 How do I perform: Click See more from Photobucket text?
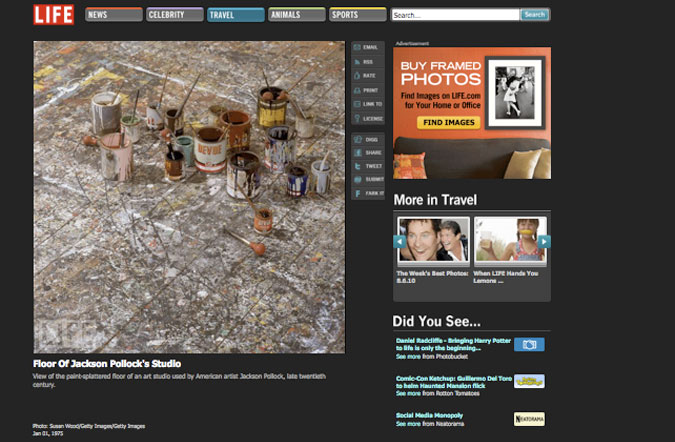click(x=432, y=356)
